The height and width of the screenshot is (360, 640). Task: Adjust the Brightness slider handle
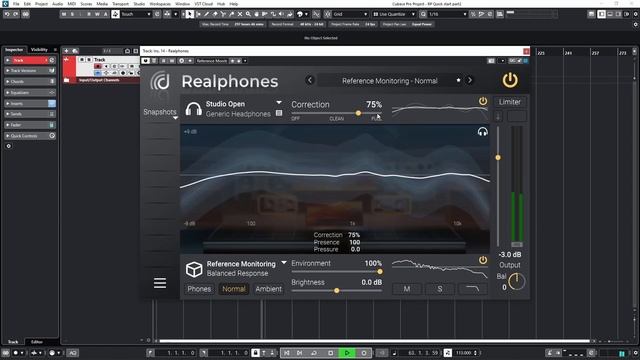click(337, 291)
